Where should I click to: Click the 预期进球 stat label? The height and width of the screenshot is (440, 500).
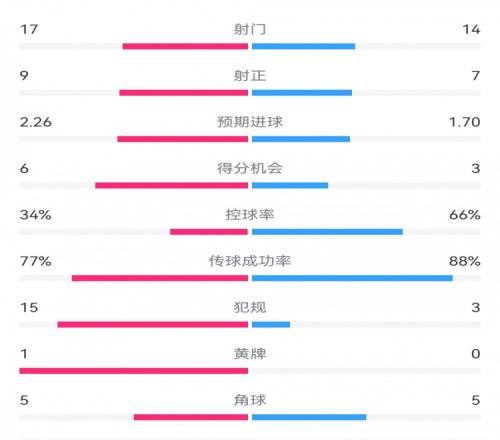coord(250,122)
